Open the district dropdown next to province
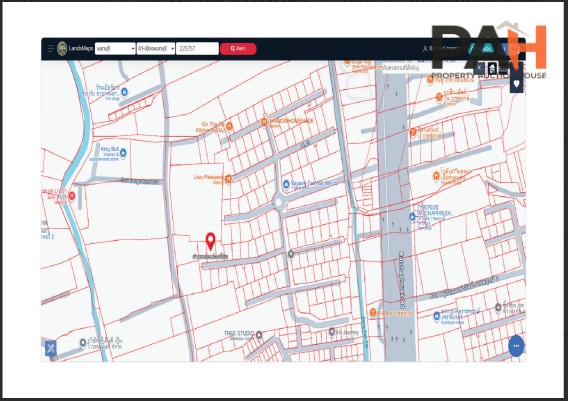The height and width of the screenshot is (401, 568). click(x=156, y=49)
